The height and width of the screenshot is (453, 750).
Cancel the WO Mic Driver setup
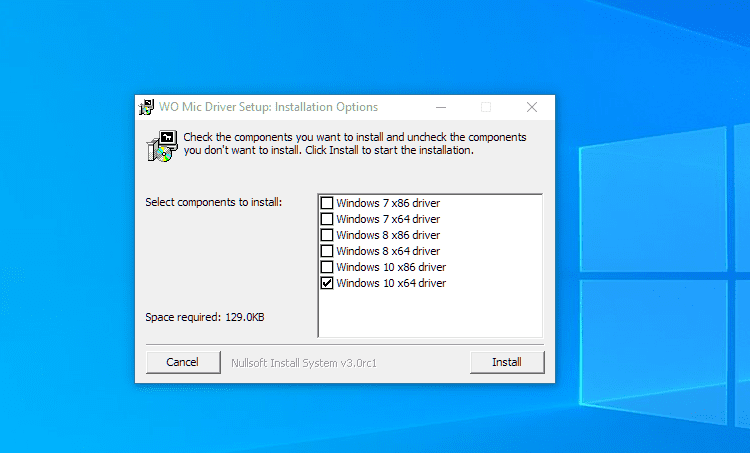(183, 362)
